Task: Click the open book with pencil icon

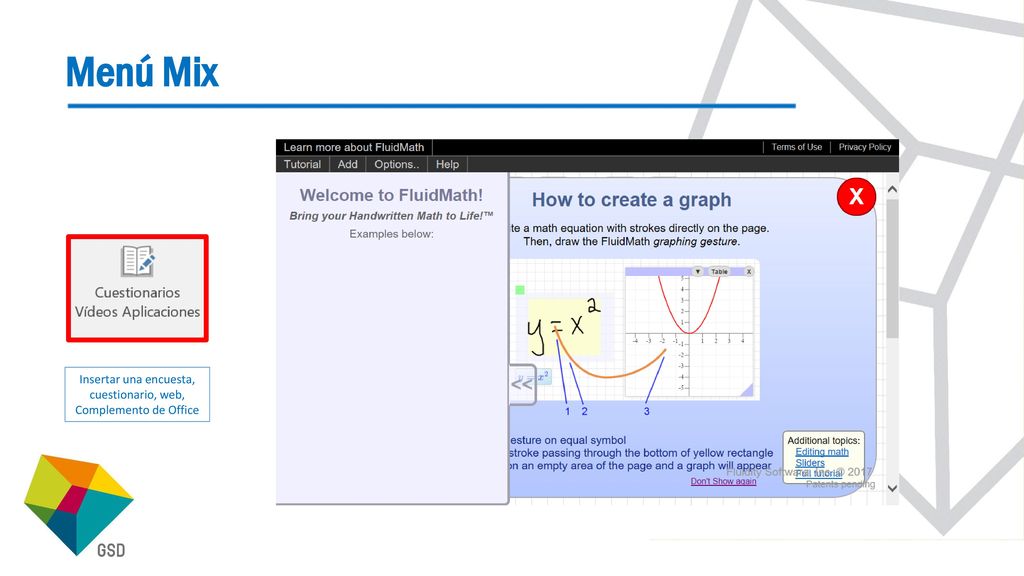Action: pos(138,261)
